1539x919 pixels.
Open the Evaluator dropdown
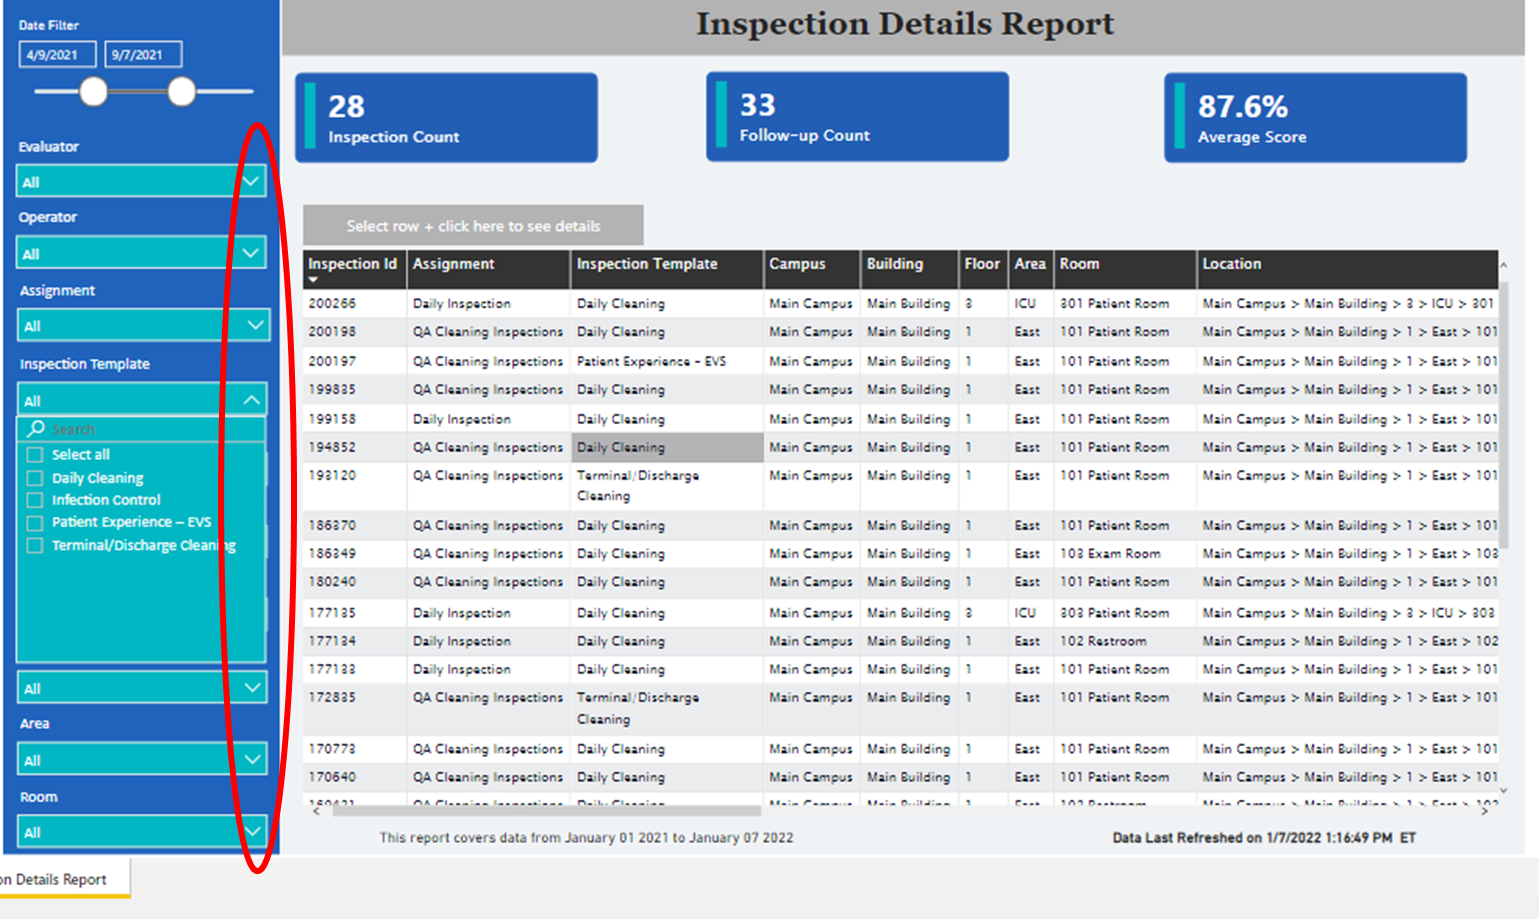click(253, 181)
